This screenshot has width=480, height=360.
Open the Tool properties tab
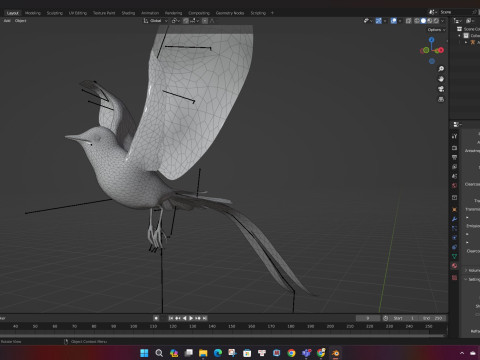[454, 136]
